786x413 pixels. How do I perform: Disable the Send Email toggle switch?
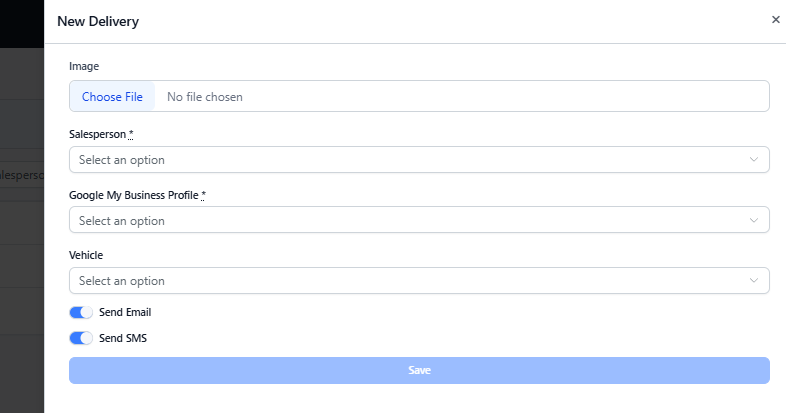coord(81,312)
